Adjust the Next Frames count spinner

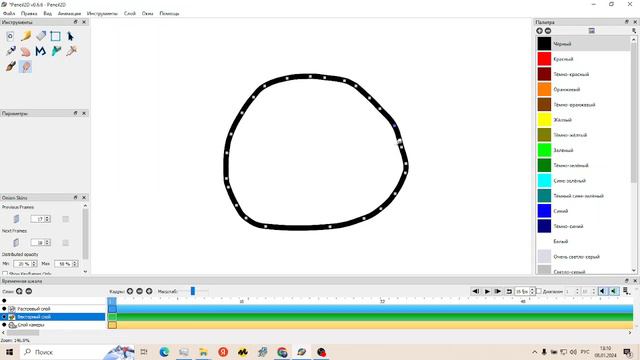[40, 242]
